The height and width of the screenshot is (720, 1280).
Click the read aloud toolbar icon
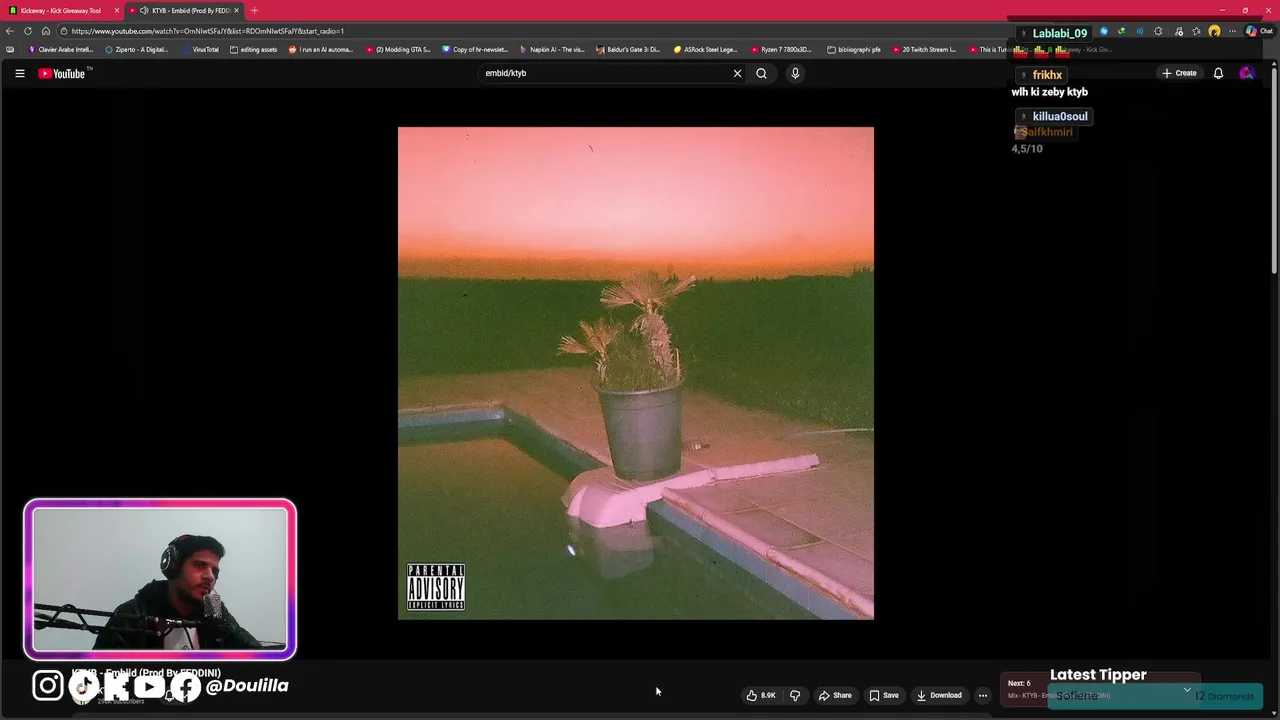pyautogui.click(x=1139, y=31)
